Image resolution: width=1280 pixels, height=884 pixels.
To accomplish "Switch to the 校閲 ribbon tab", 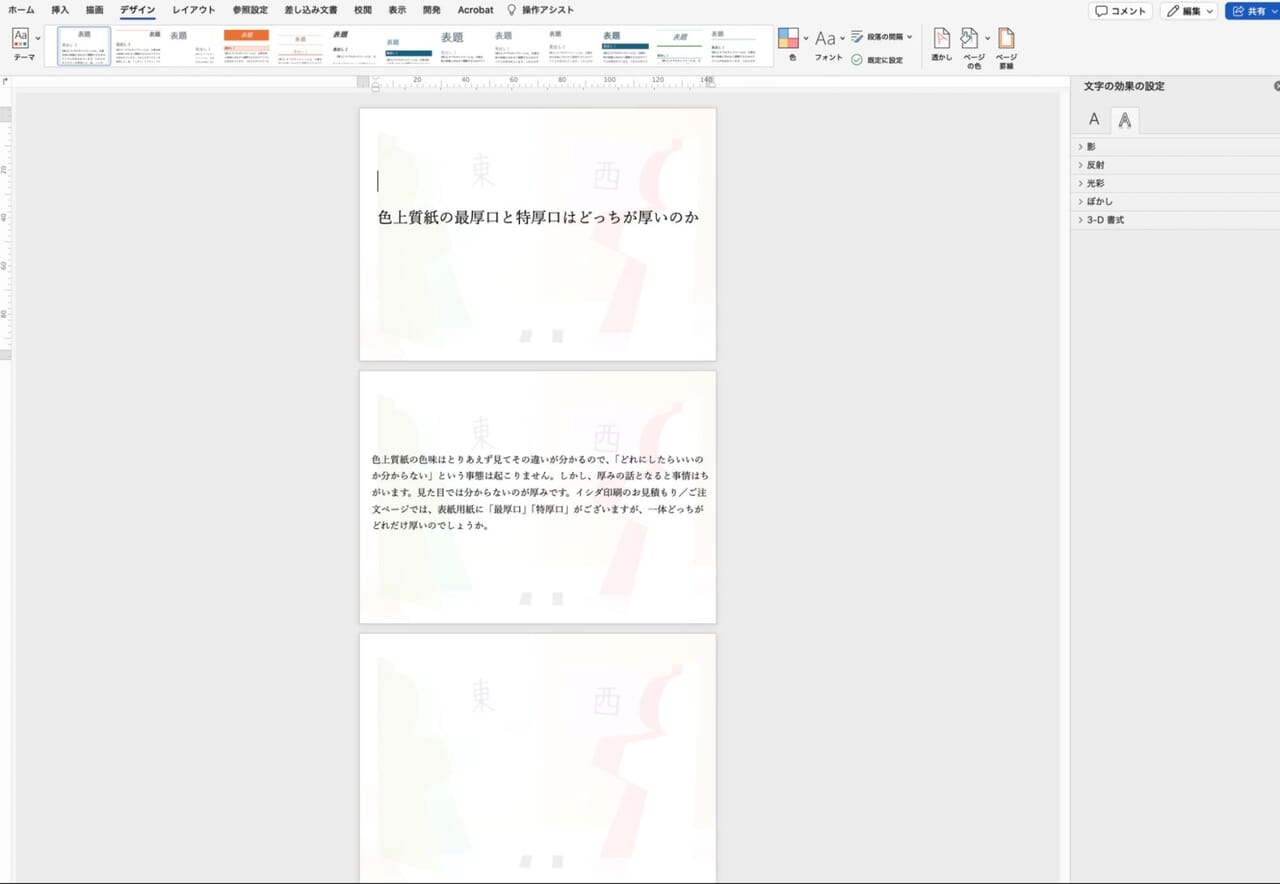I will coord(362,10).
